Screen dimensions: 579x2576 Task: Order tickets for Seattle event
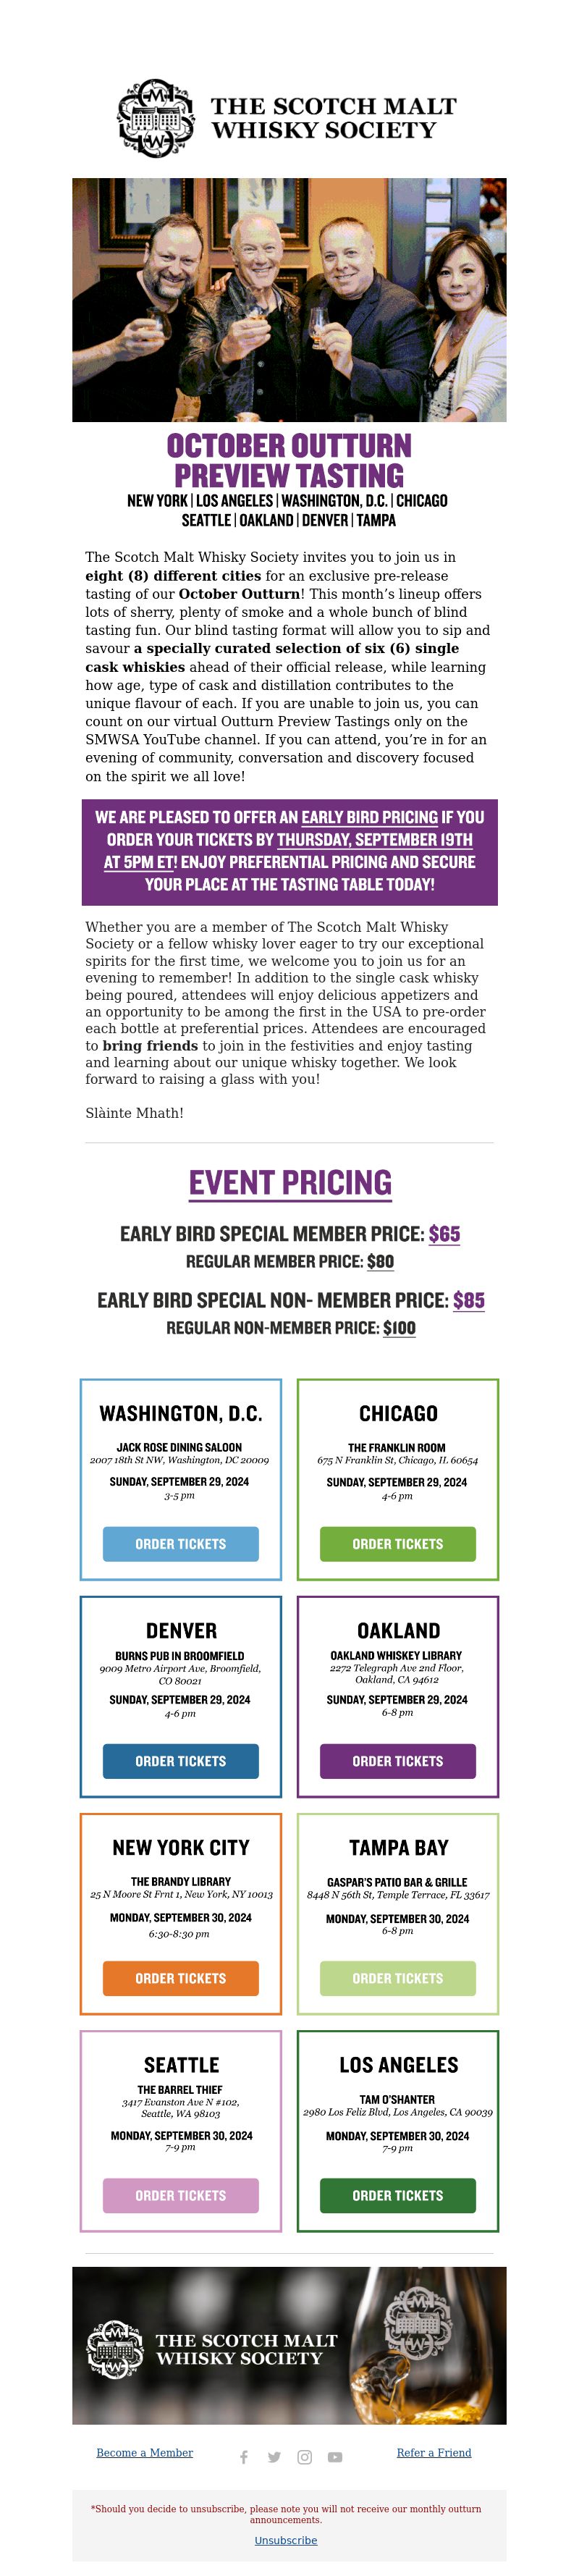[181, 2195]
